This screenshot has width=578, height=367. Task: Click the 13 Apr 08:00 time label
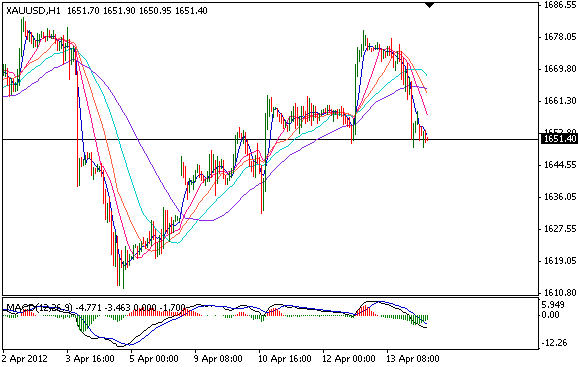coord(412,359)
